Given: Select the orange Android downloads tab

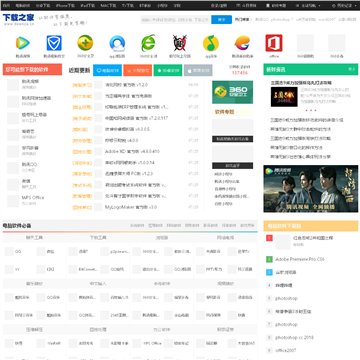Looking at the screenshot, I should coord(138,70).
